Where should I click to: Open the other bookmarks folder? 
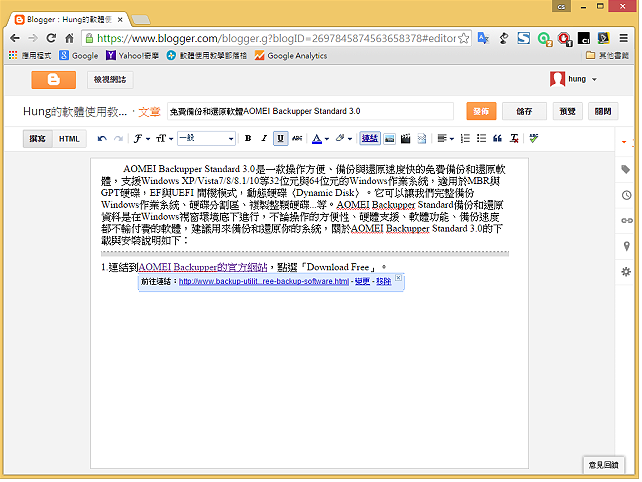click(607, 55)
